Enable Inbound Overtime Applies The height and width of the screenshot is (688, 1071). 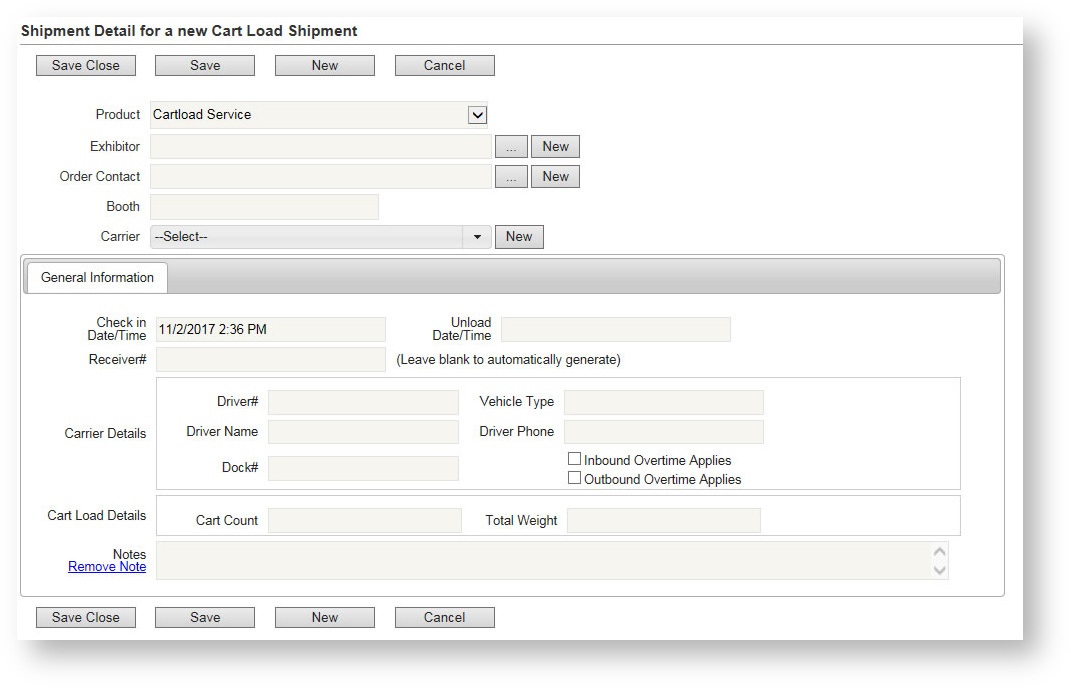click(x=575, y=458)
